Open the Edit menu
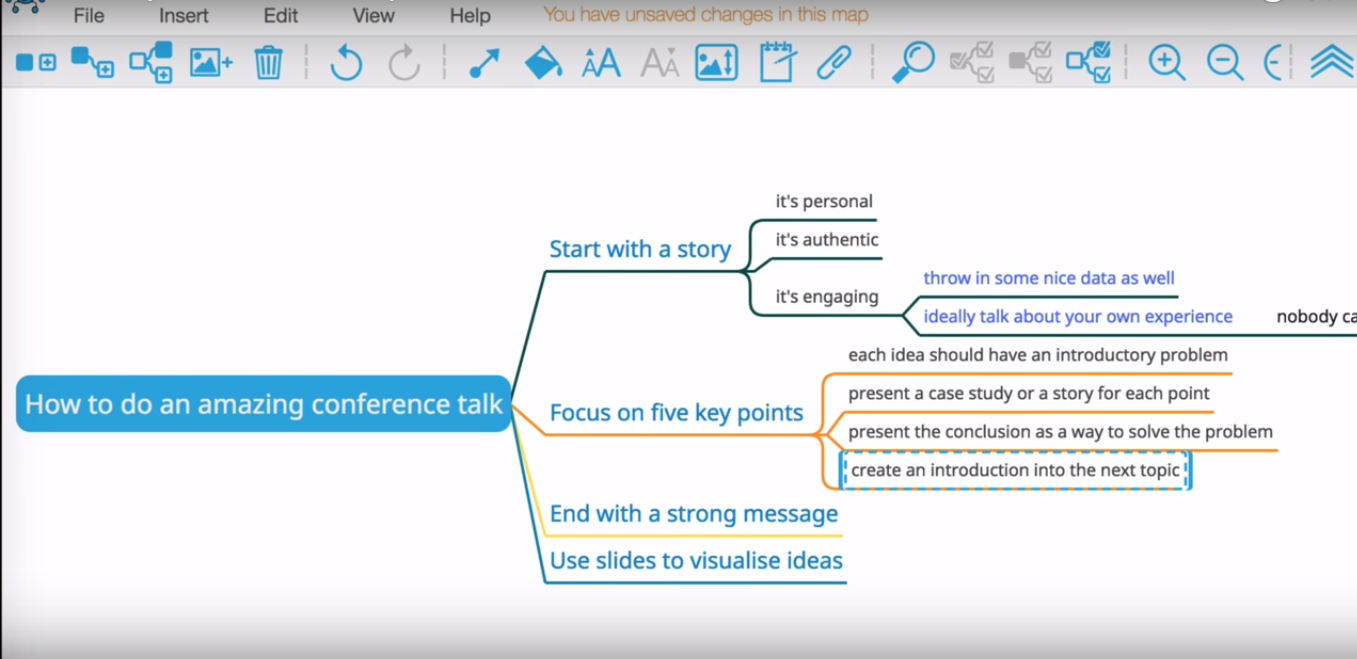The image size is (1357, 659). 281,16
